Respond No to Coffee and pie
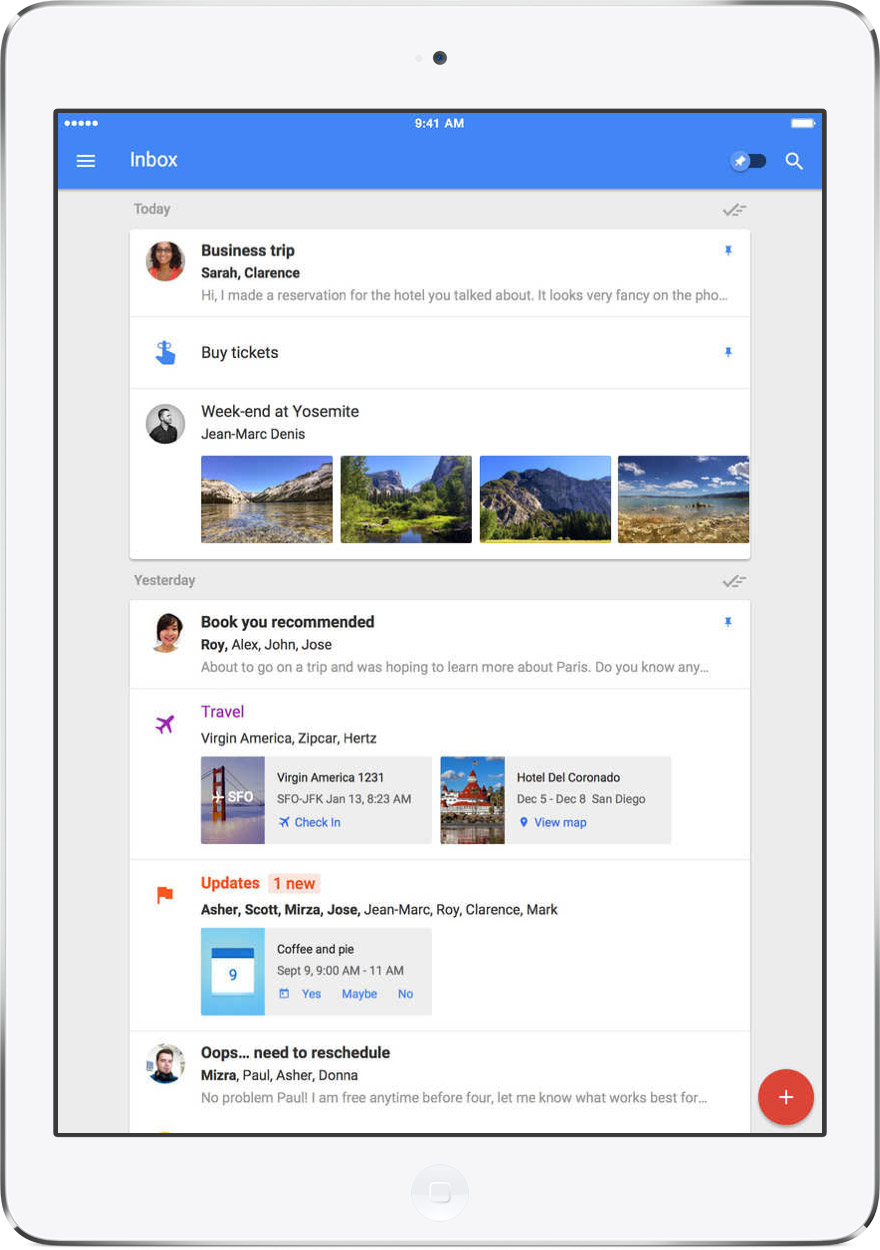Viewport: 880px width, 1250px height. tap(405, 994)
